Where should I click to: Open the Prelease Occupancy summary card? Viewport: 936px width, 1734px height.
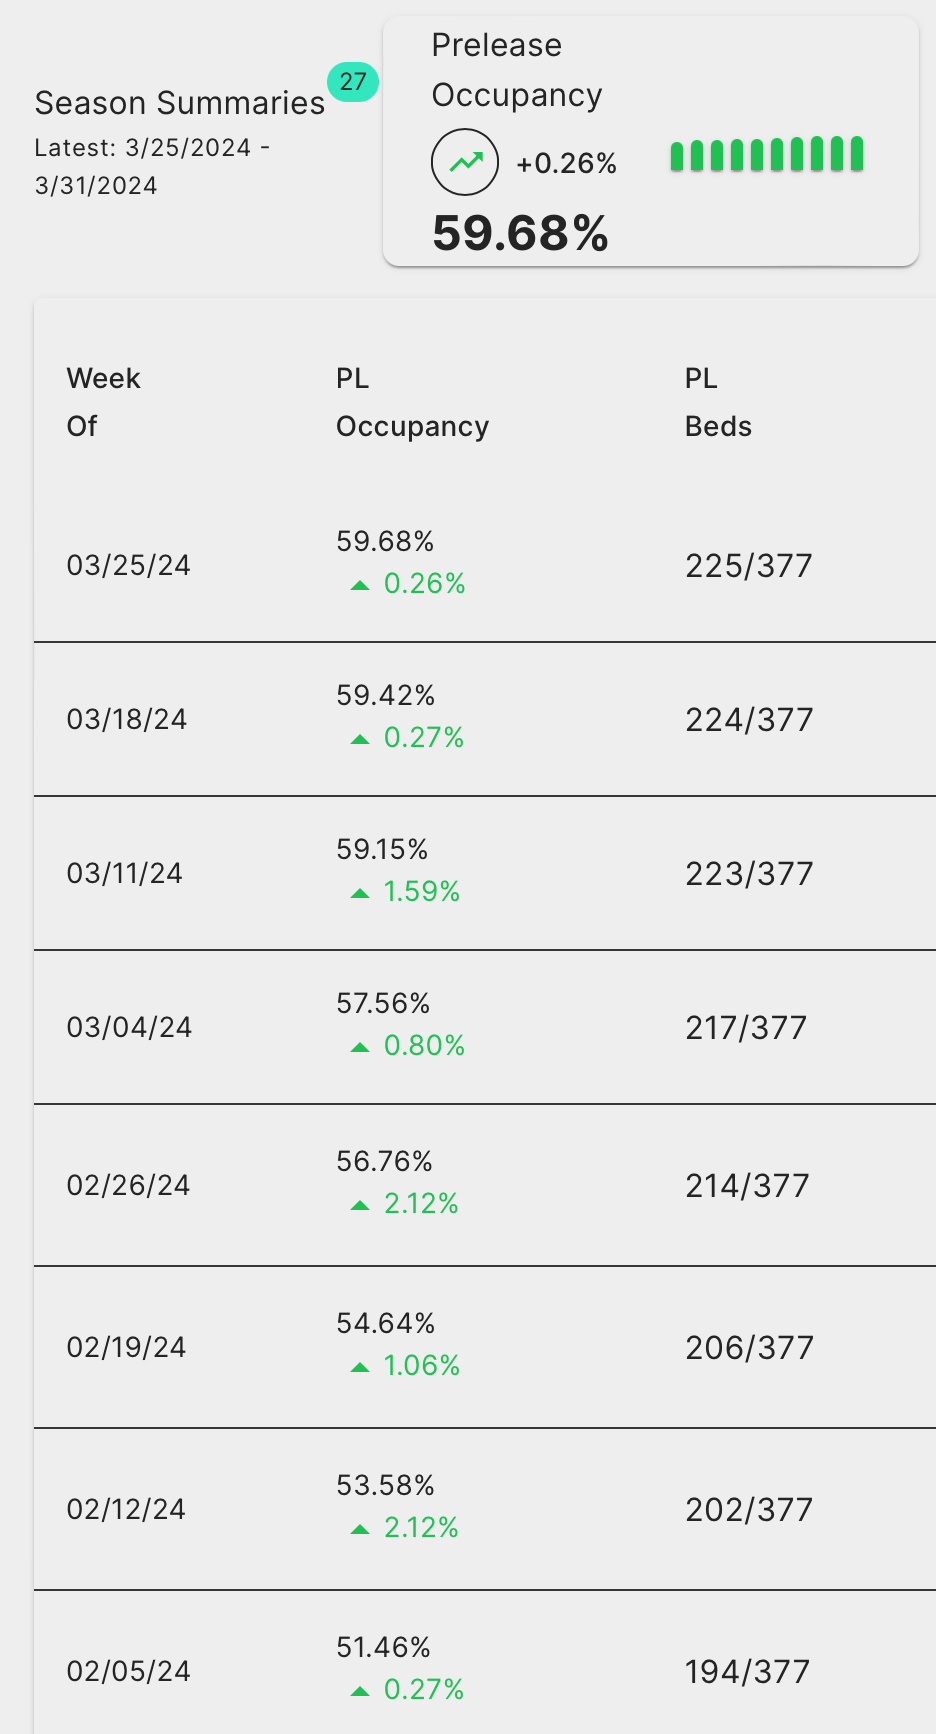pos(650,141)
